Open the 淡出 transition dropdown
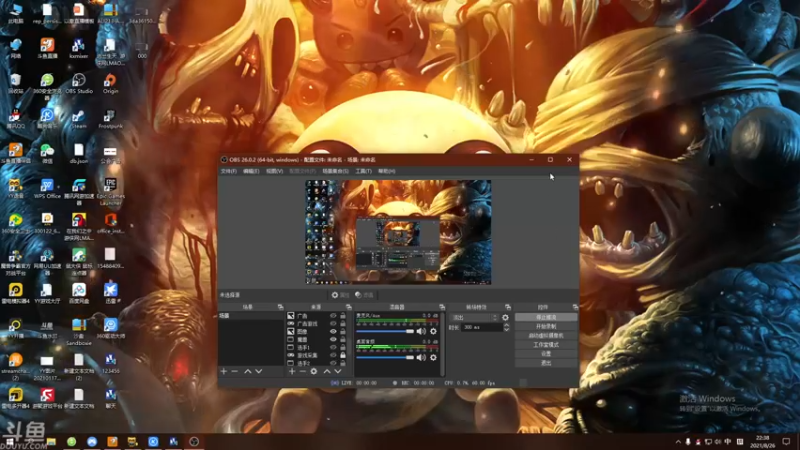Image resolution: width=800 pixels, height=450 pixels. click(474, 317)
